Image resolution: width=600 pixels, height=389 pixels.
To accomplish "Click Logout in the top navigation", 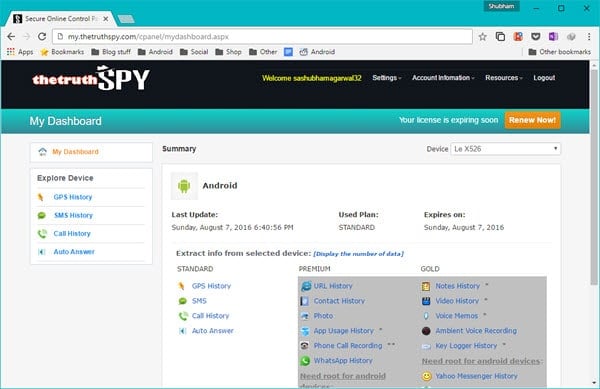I will [x=544, y=78].
